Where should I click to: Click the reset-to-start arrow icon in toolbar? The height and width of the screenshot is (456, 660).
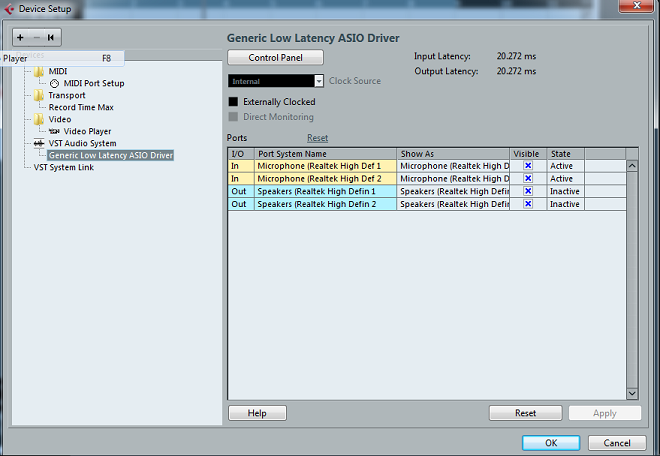tap(51, 37)
